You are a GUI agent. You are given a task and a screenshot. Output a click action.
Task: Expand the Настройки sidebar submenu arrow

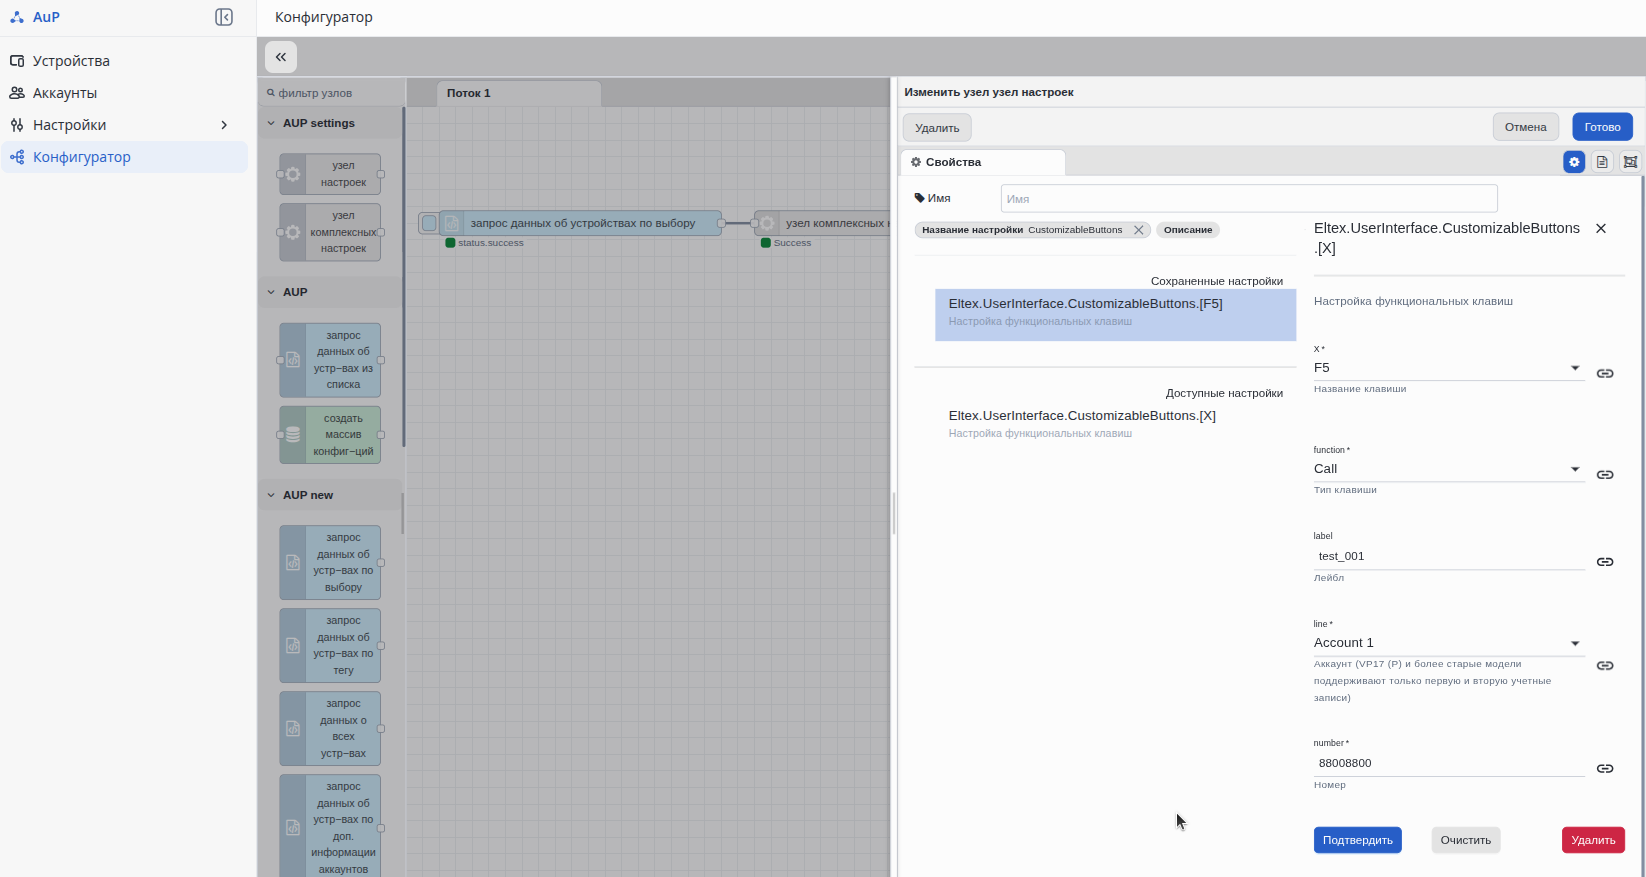(224, 125)
